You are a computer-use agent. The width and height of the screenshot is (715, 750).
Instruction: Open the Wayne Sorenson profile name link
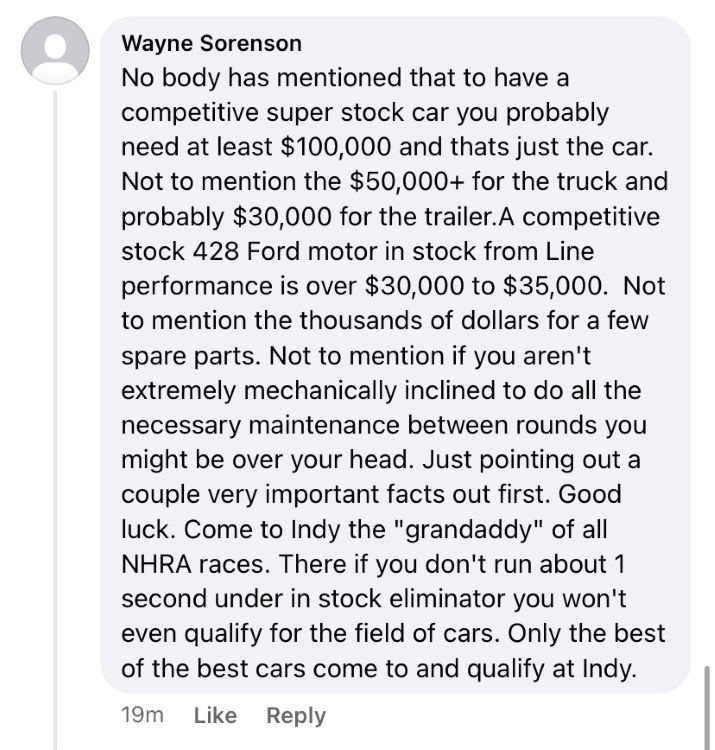click(211, 44)
